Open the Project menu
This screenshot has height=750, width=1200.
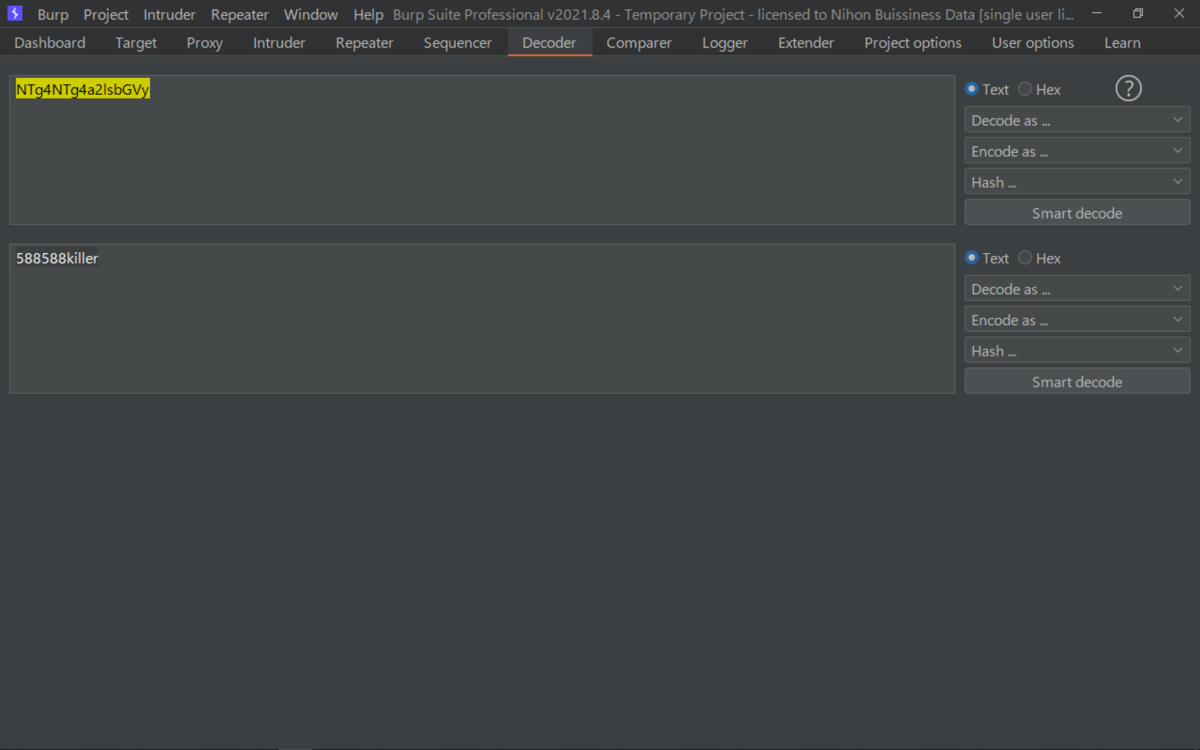pyautogui.click(x=106, y=15)
